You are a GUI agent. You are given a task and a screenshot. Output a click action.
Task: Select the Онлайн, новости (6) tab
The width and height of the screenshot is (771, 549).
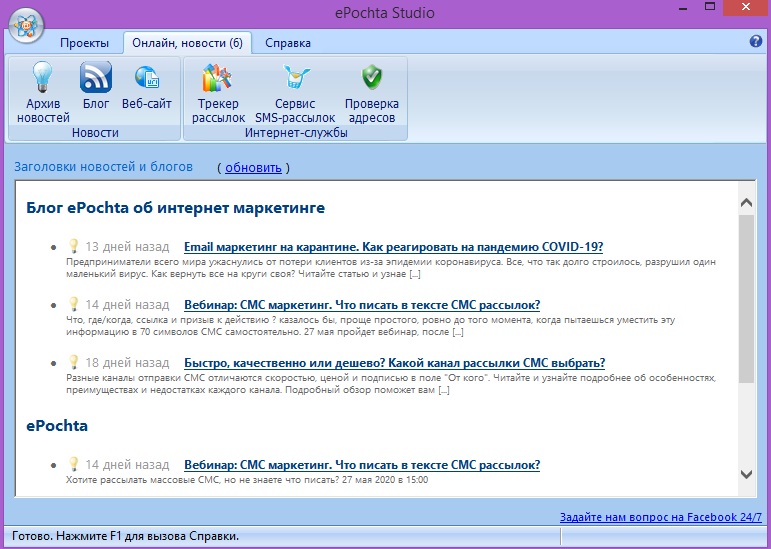187,43
